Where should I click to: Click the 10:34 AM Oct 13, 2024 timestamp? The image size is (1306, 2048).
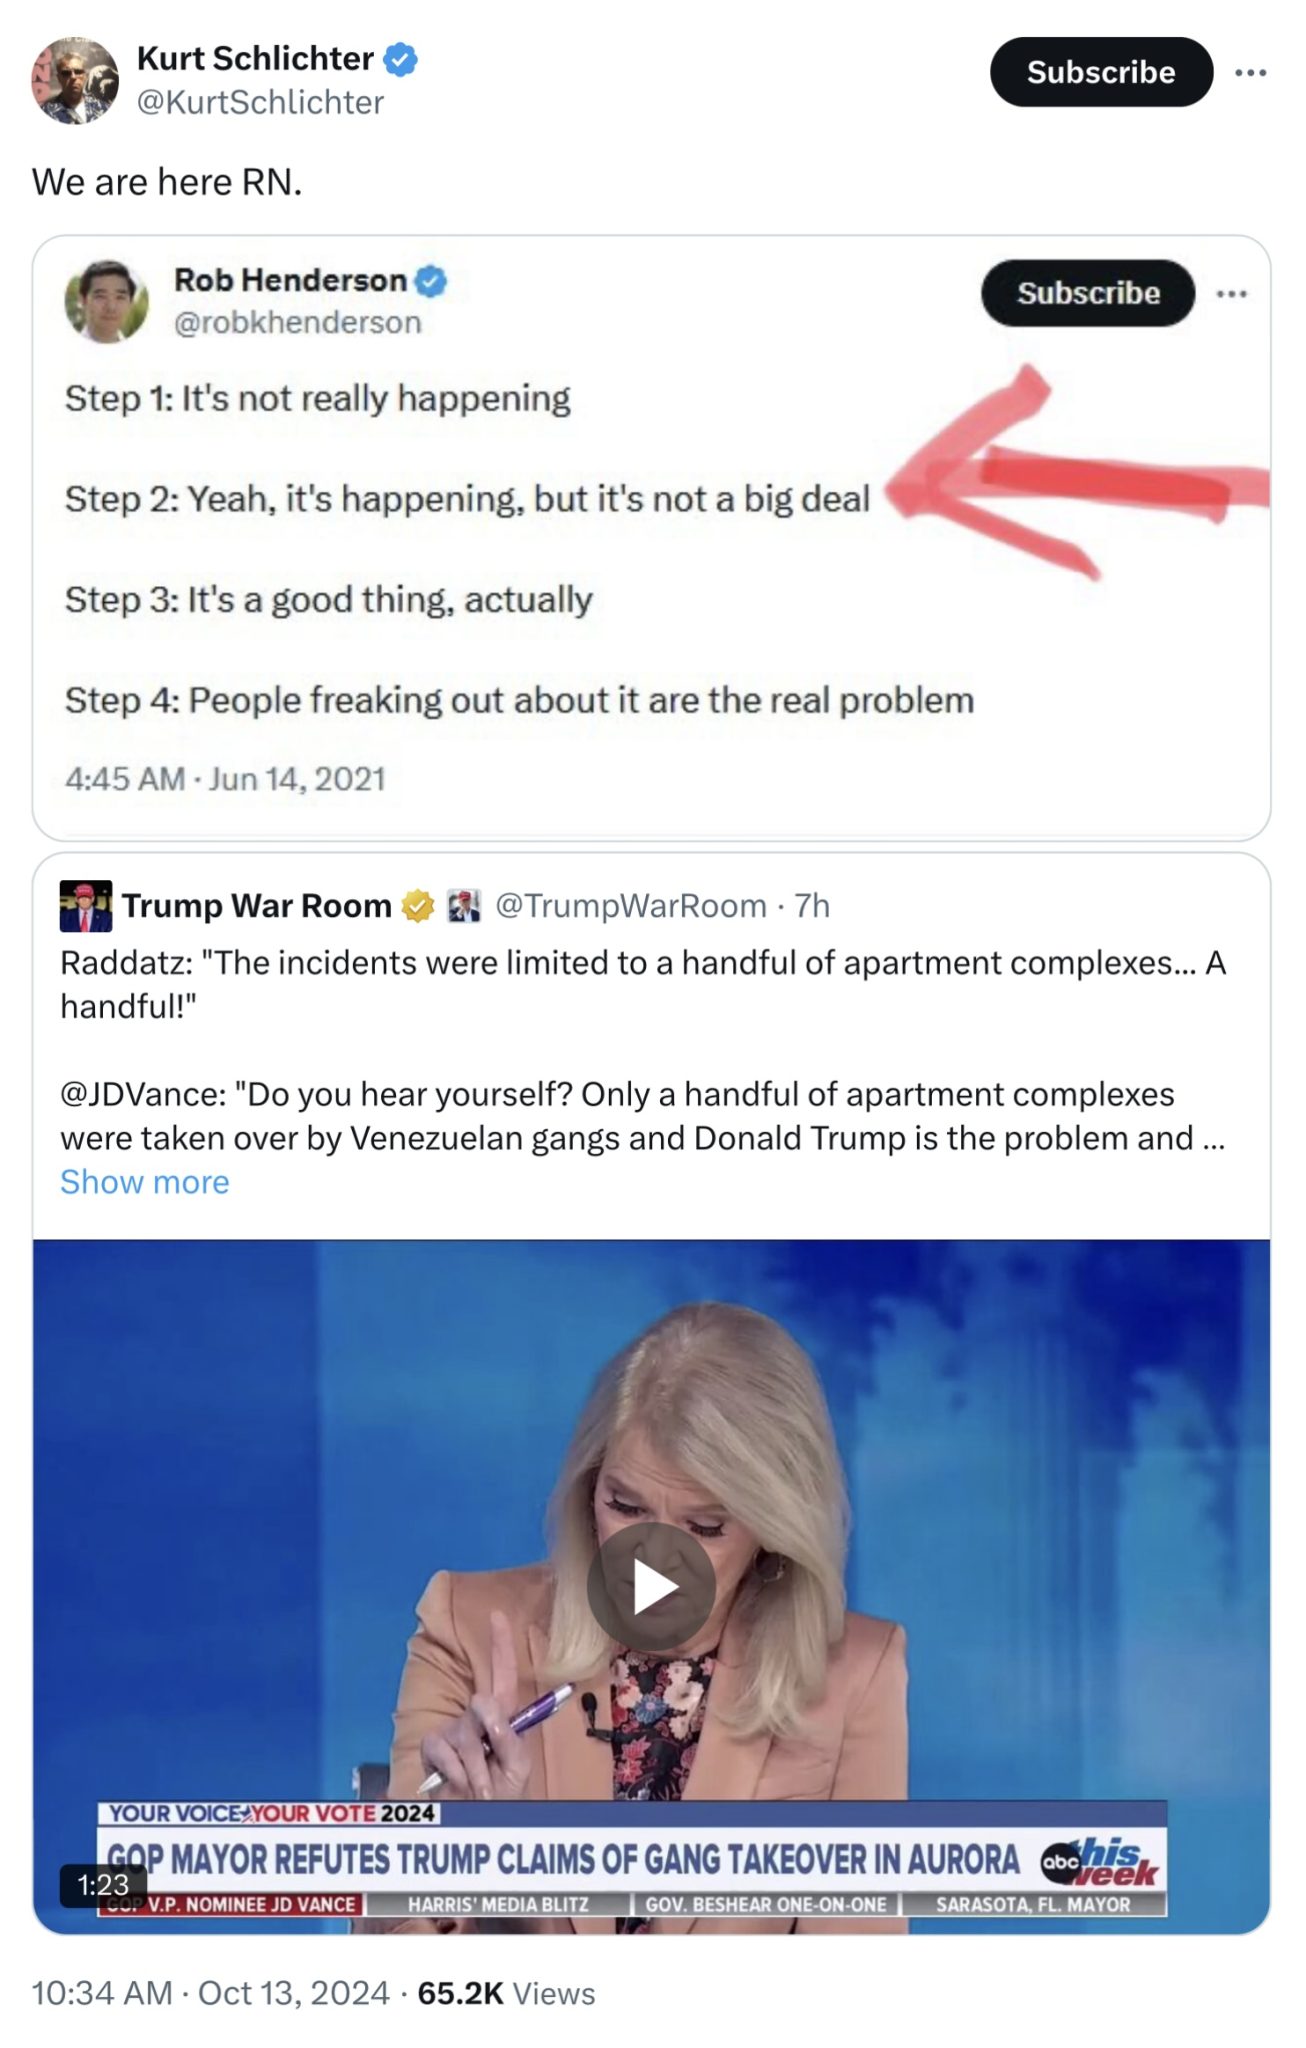coord(210,1993)
